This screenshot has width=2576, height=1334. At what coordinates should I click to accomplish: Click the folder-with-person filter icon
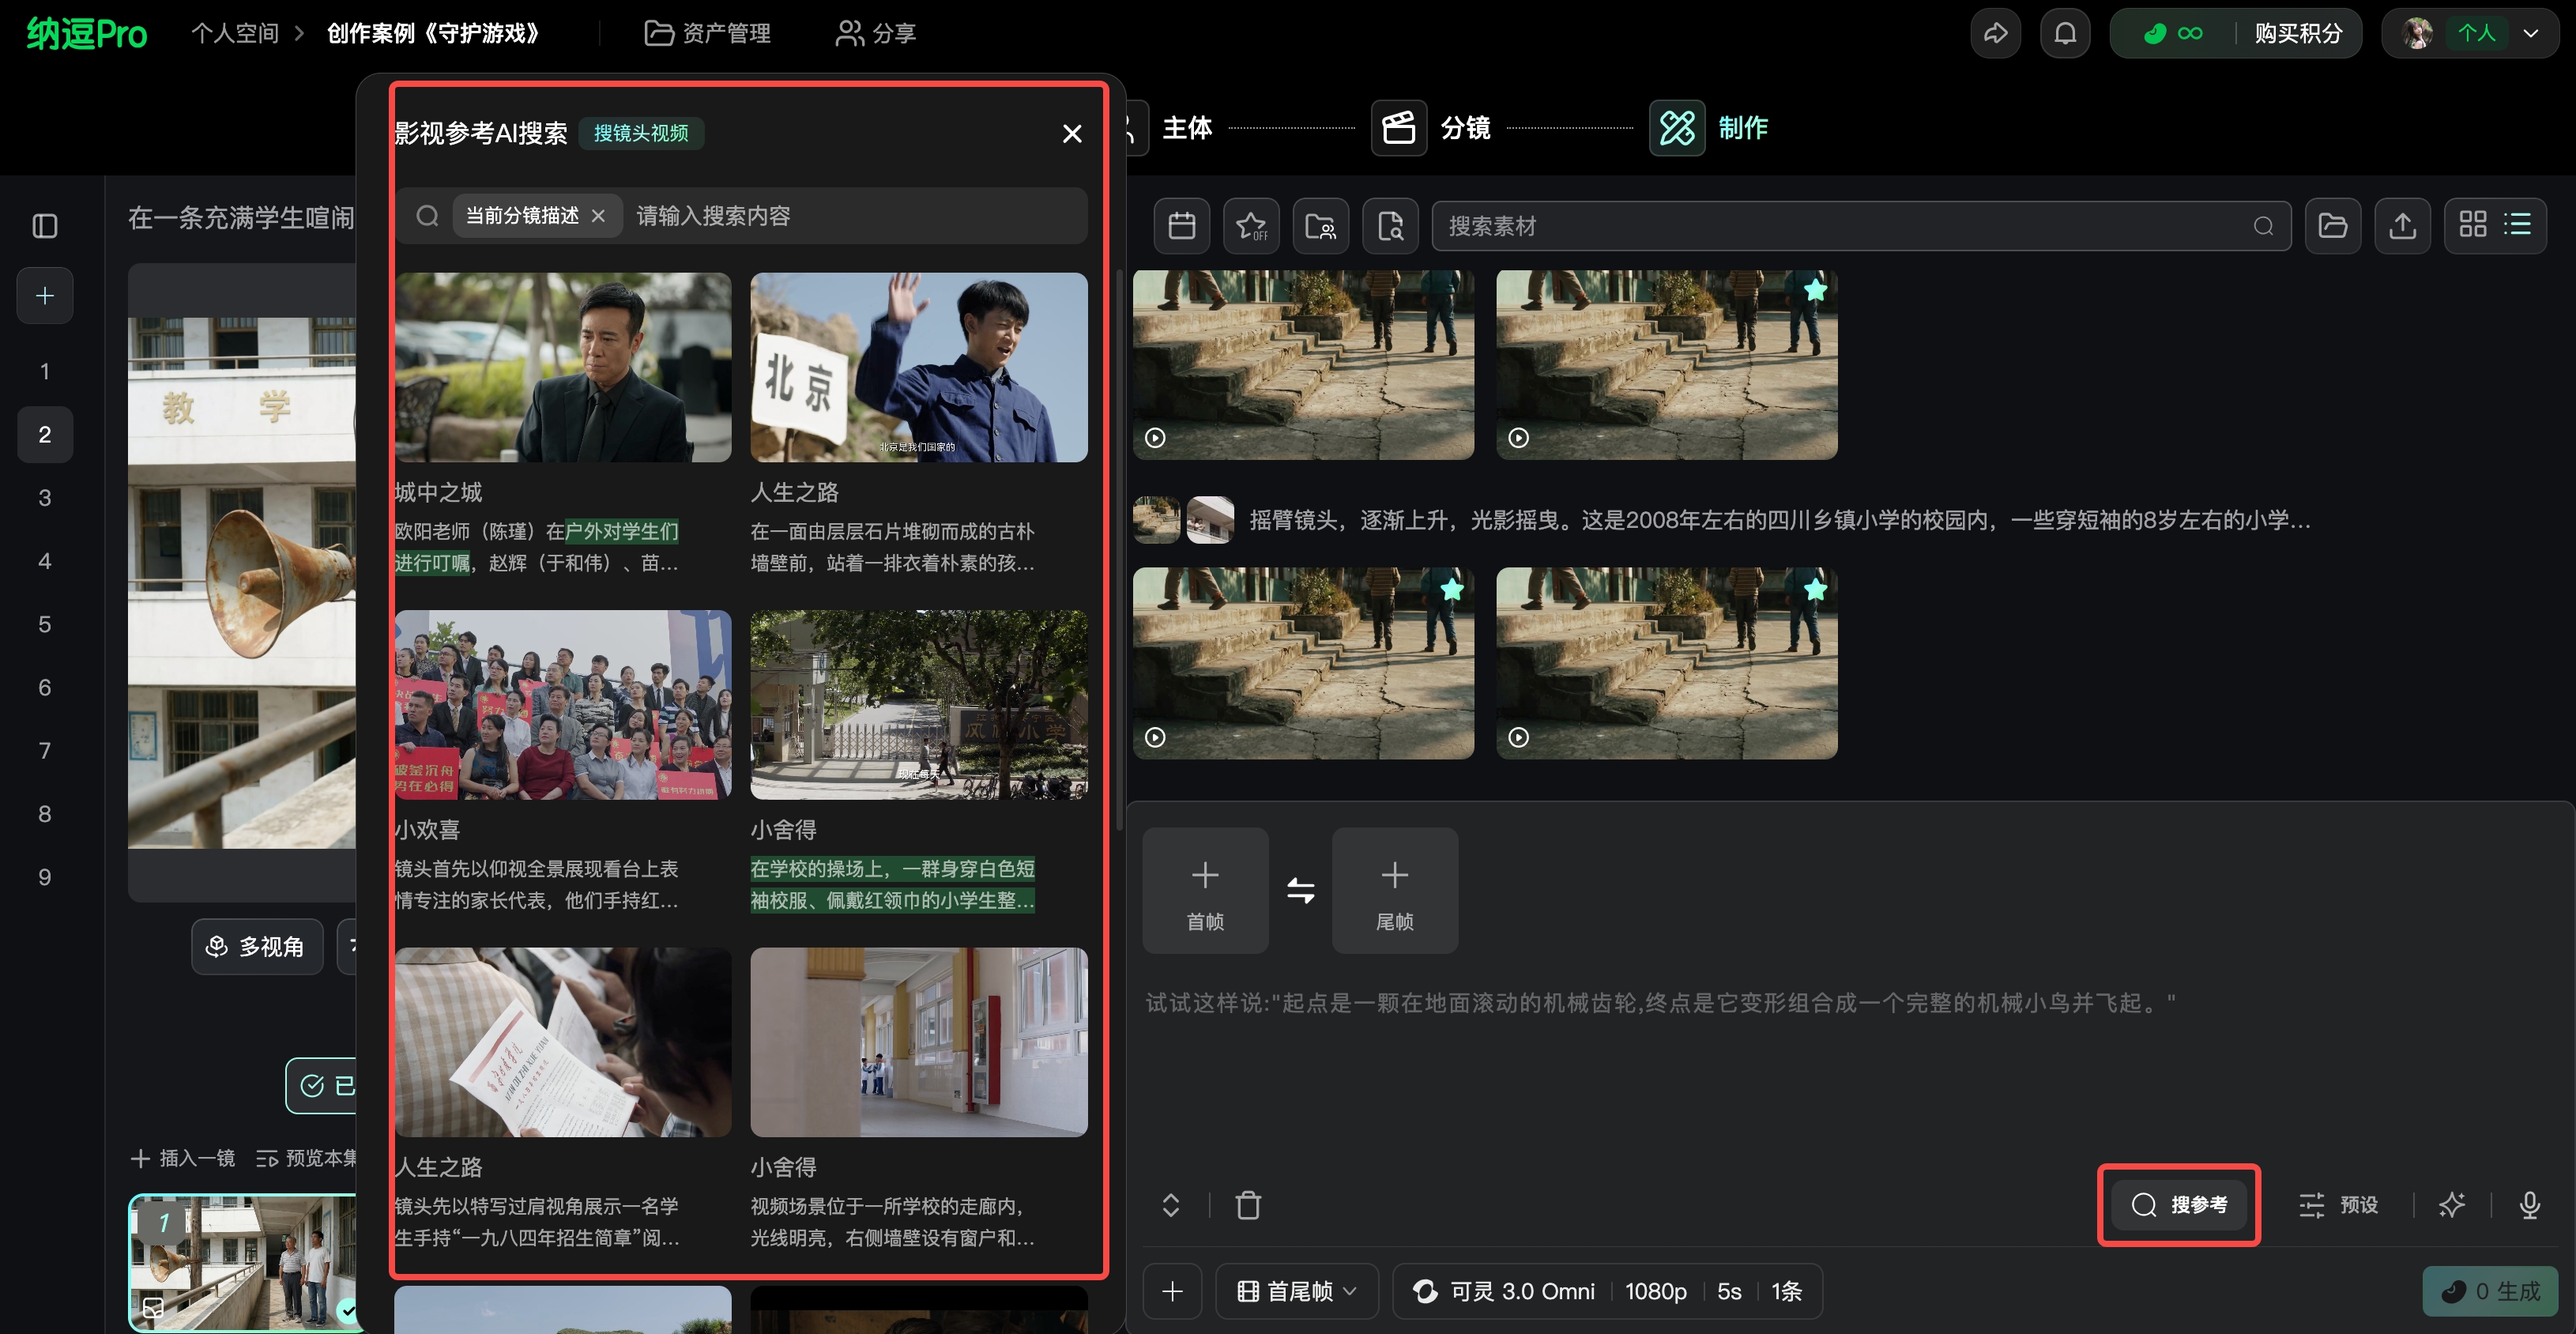point(1321,225)
